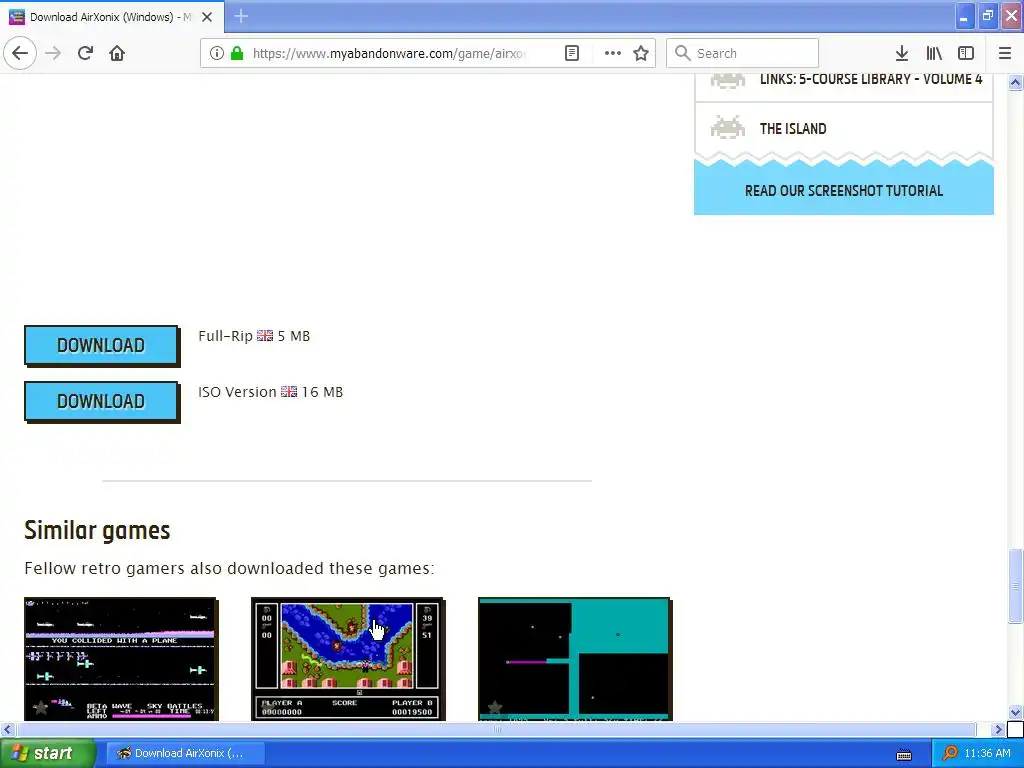Click the vertical scrollbar up arrow

pos(1015,82)
